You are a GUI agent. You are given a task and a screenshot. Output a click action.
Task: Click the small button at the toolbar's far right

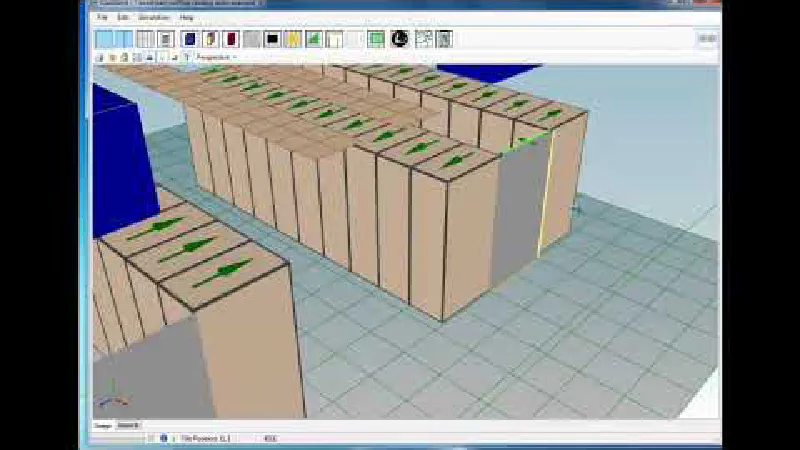point(707,39)
